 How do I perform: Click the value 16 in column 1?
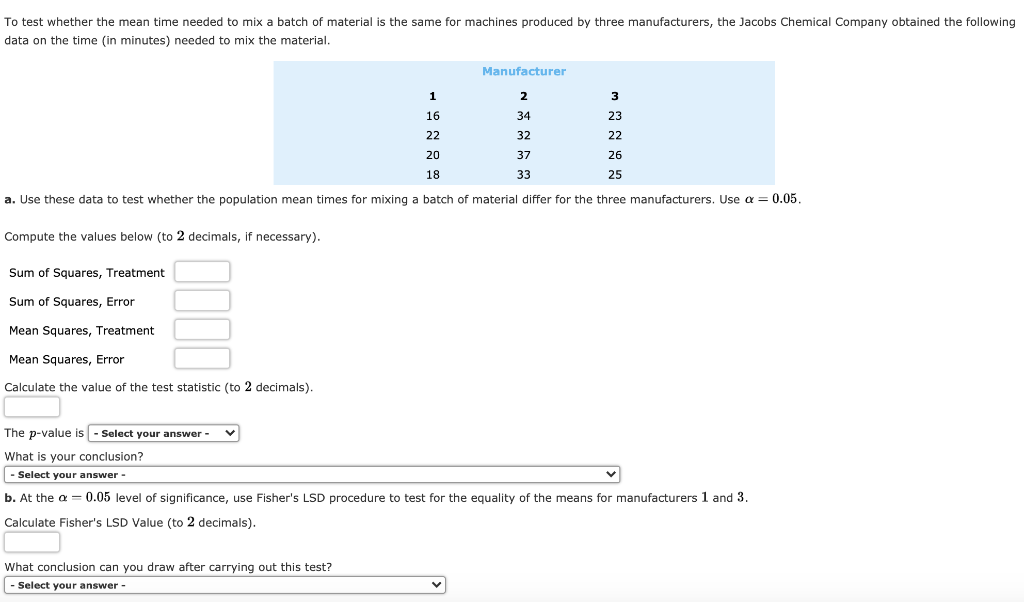tap(432, 115)
